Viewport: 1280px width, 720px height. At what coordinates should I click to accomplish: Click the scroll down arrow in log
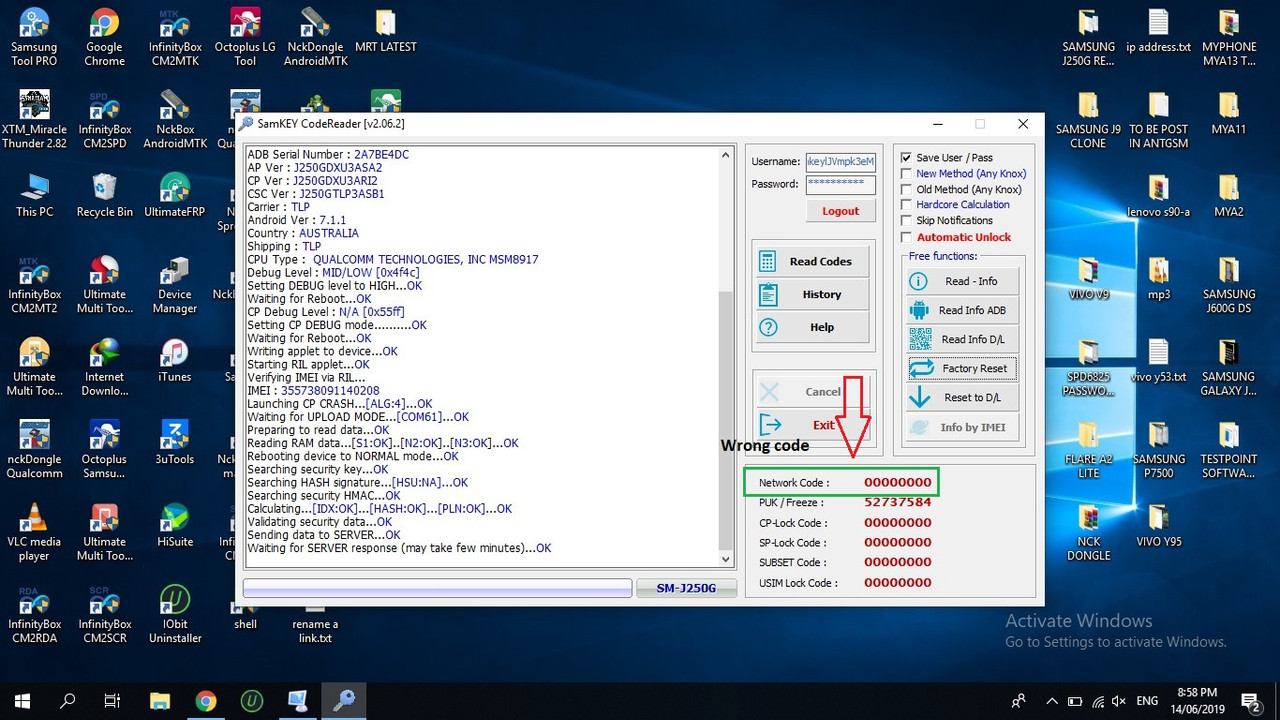coord(726,560)
